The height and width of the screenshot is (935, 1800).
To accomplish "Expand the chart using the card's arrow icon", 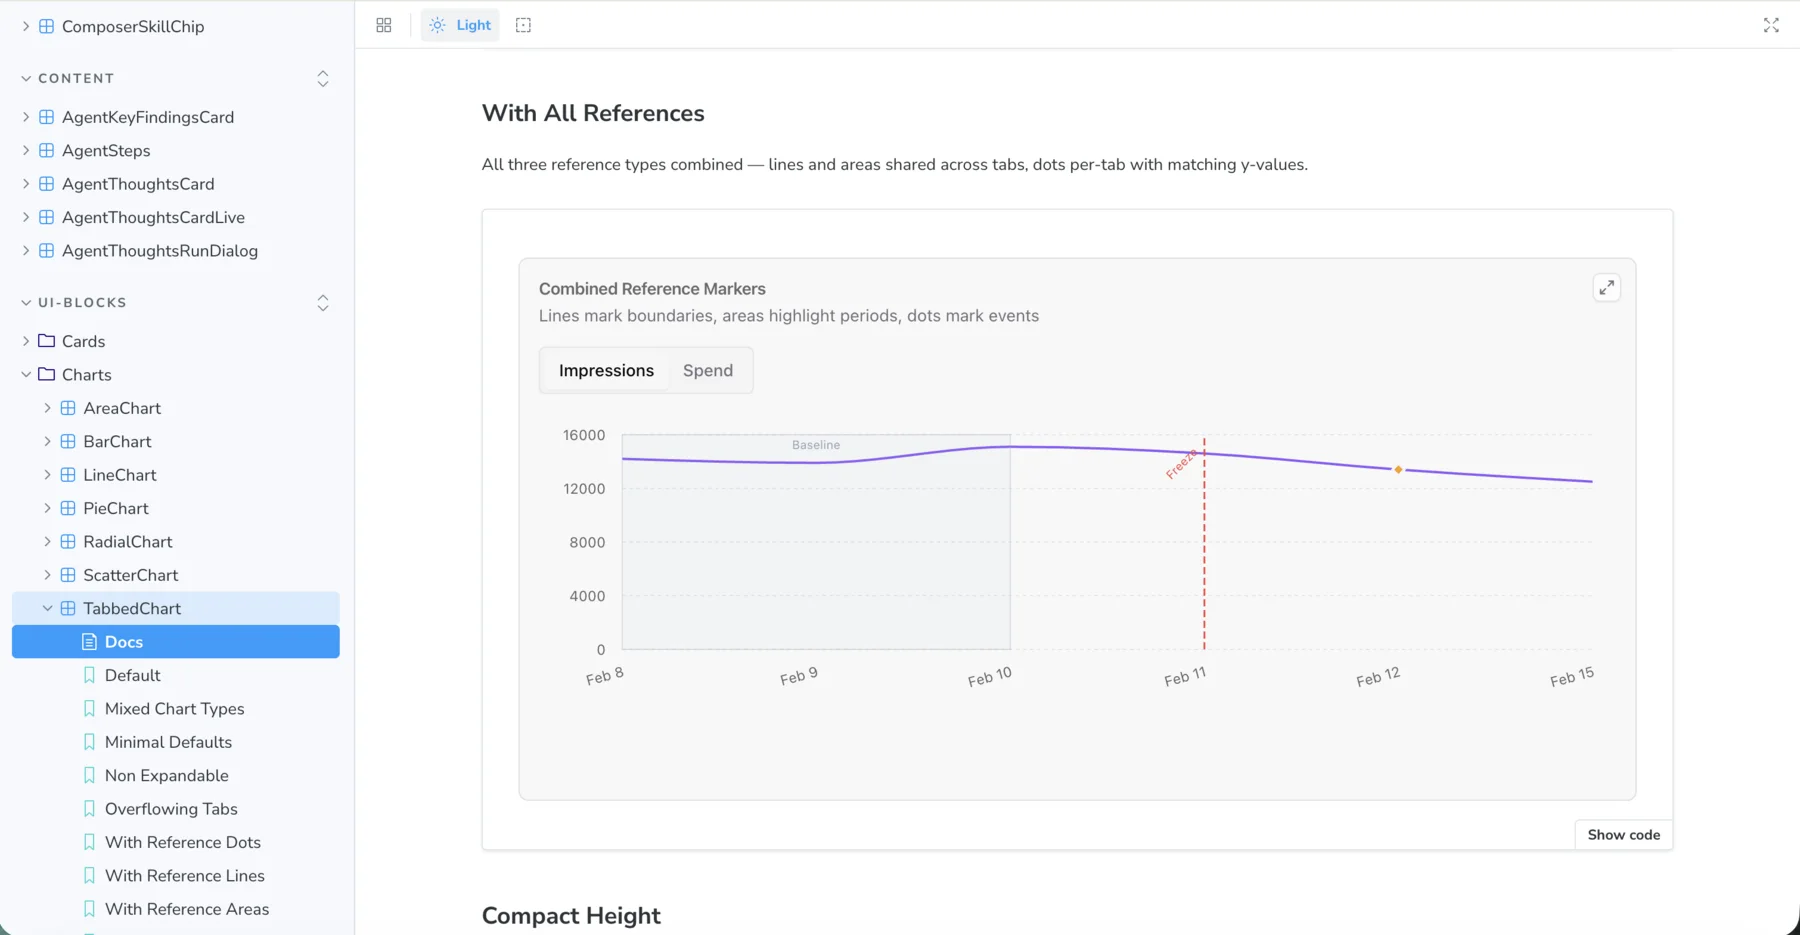I will [1607, 288].
